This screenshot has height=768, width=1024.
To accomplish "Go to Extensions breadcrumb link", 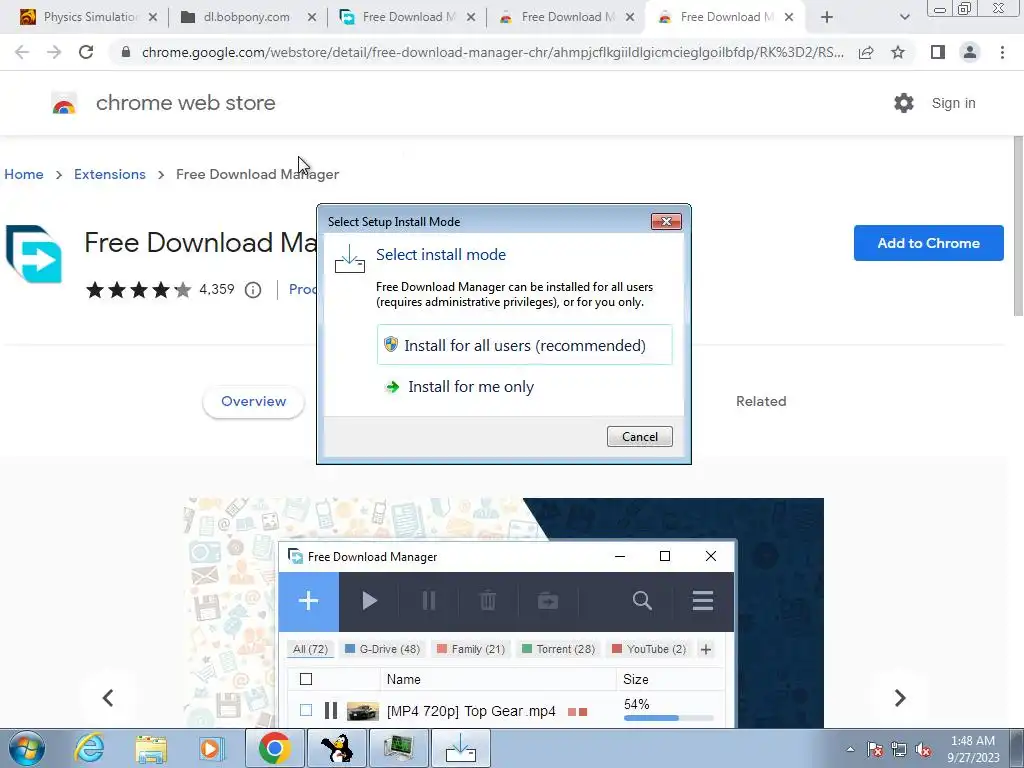I will (110, 174).
